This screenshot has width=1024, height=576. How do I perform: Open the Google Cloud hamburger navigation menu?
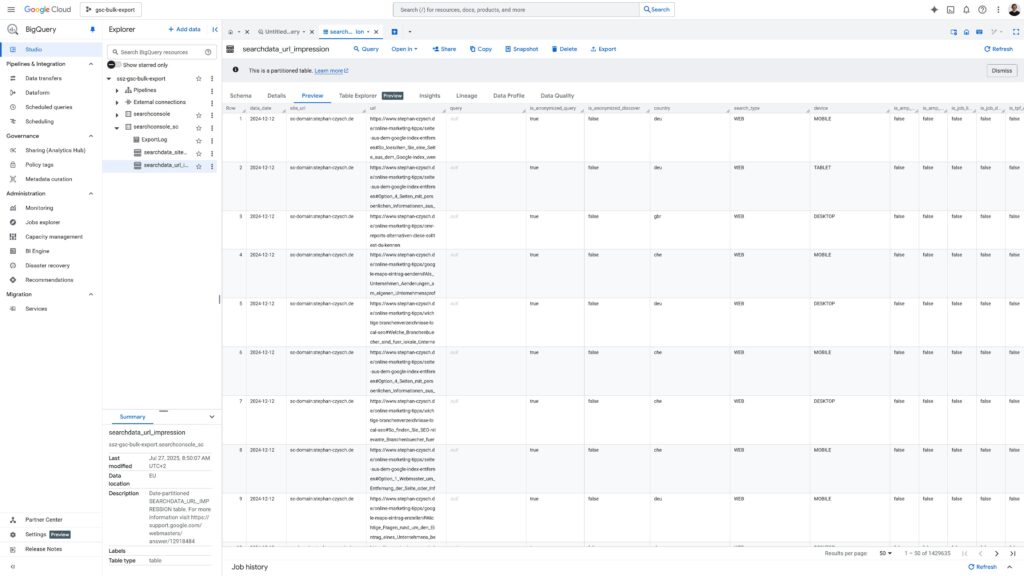pyautogui.click(x=10, y=9)
